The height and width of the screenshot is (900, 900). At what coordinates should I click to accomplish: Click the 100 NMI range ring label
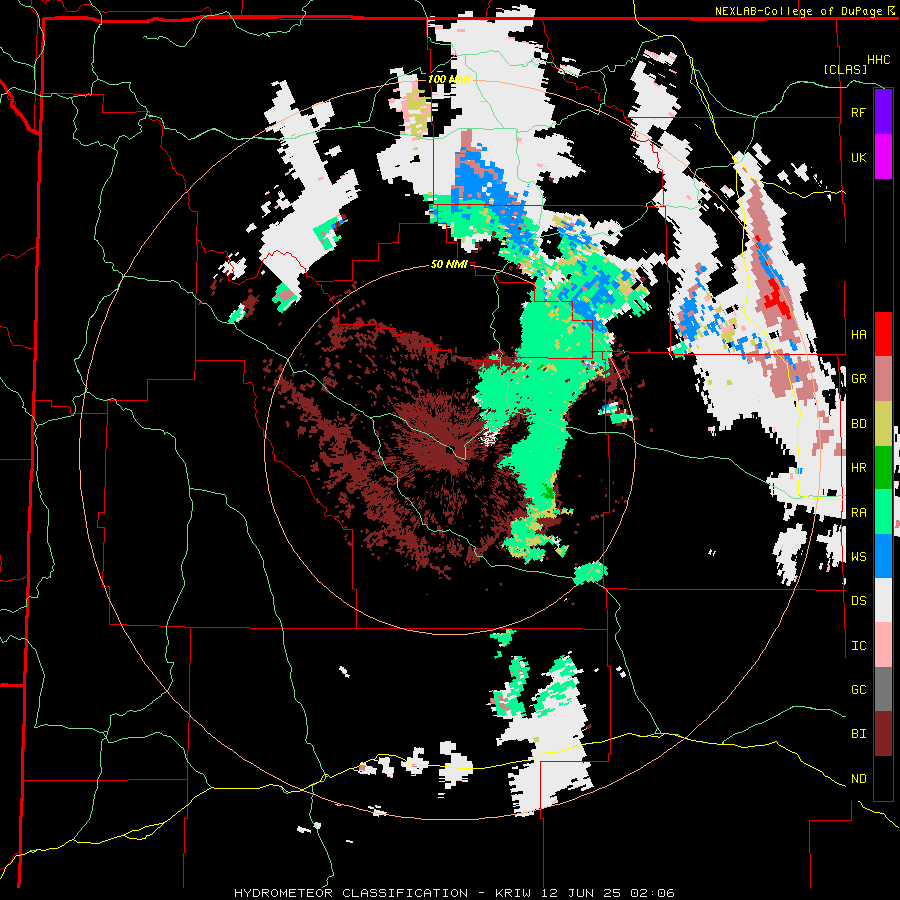(449, 79)
